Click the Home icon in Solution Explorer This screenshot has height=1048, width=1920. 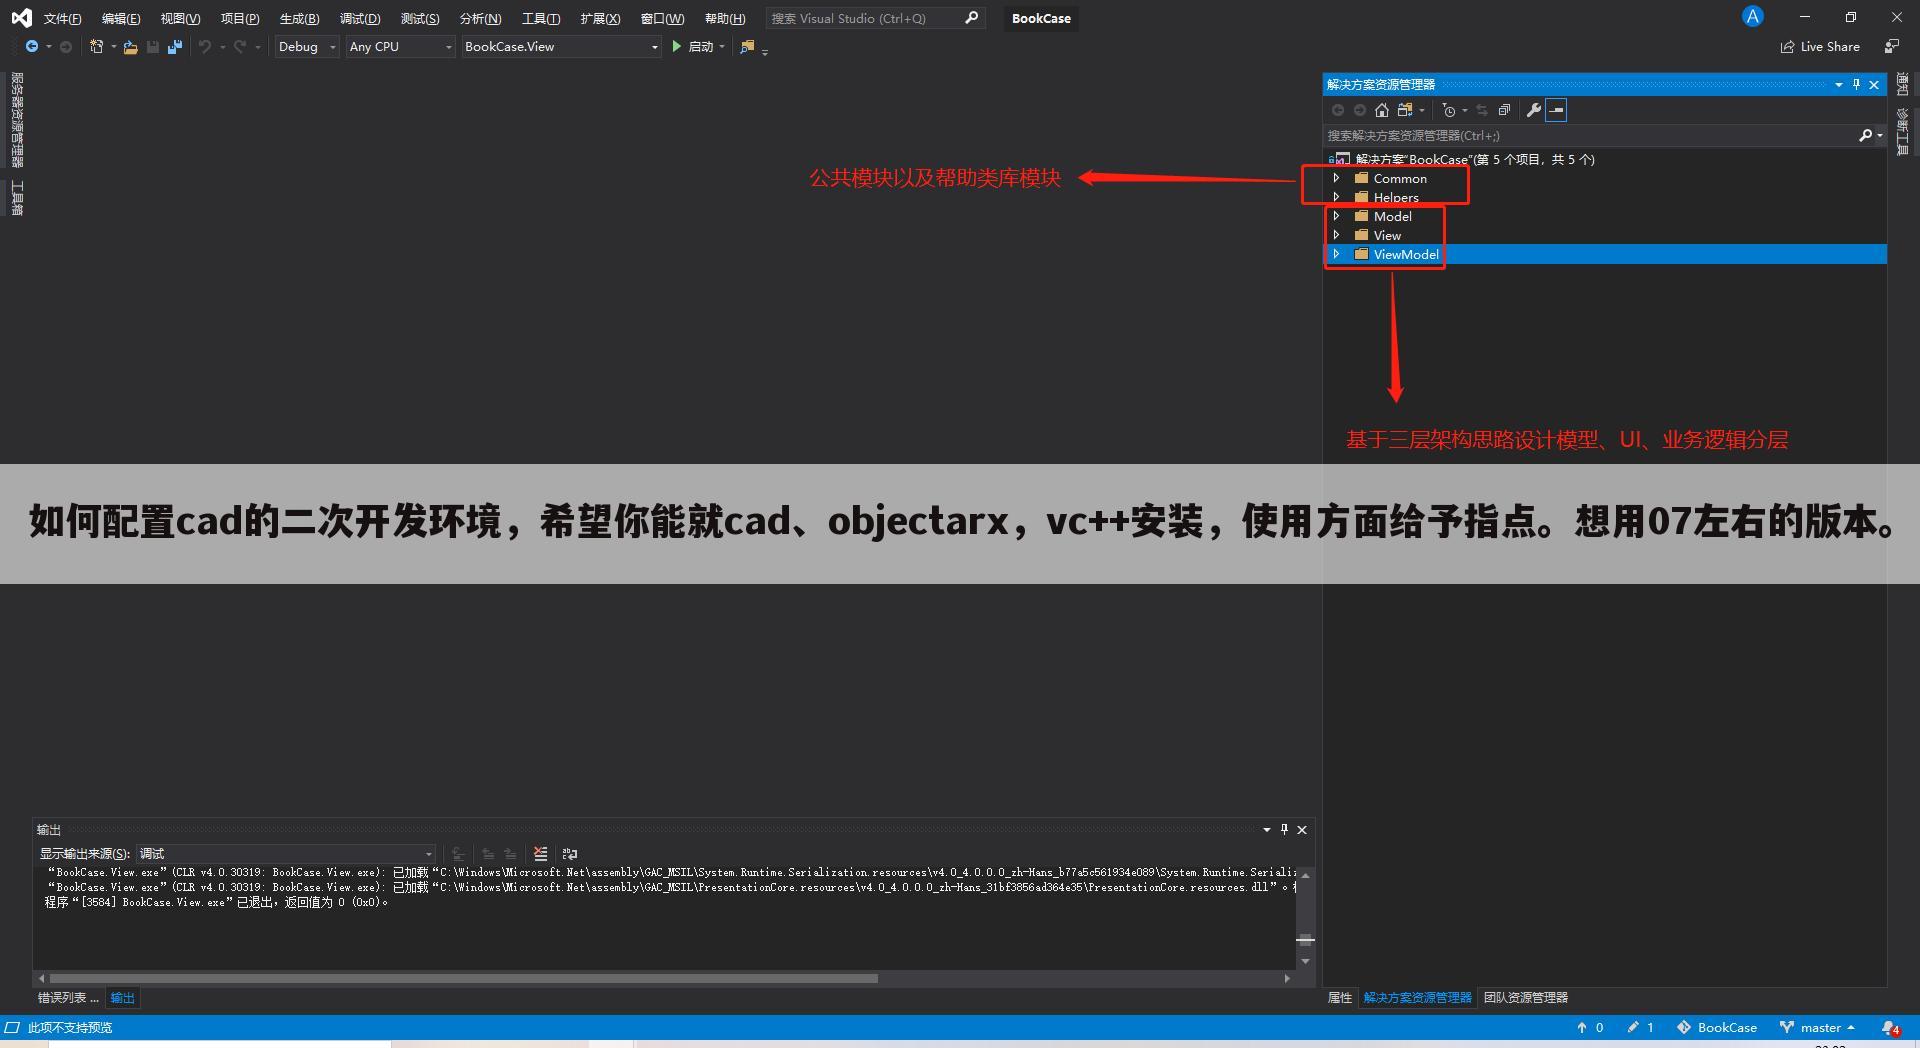click(1382, 110)
